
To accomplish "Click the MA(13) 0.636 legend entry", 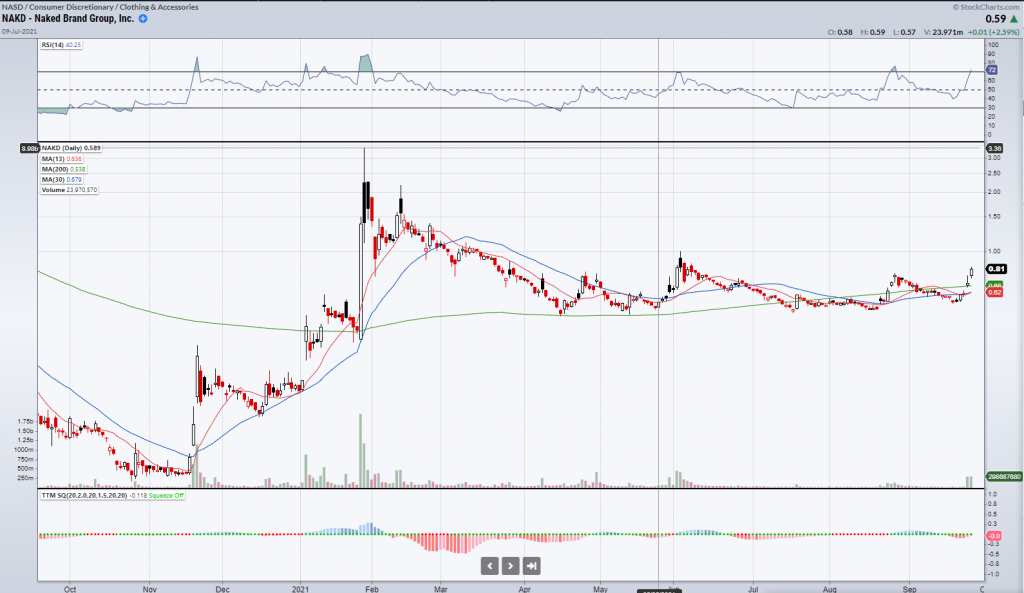I will pyautogui.click(x=62, y=159).
